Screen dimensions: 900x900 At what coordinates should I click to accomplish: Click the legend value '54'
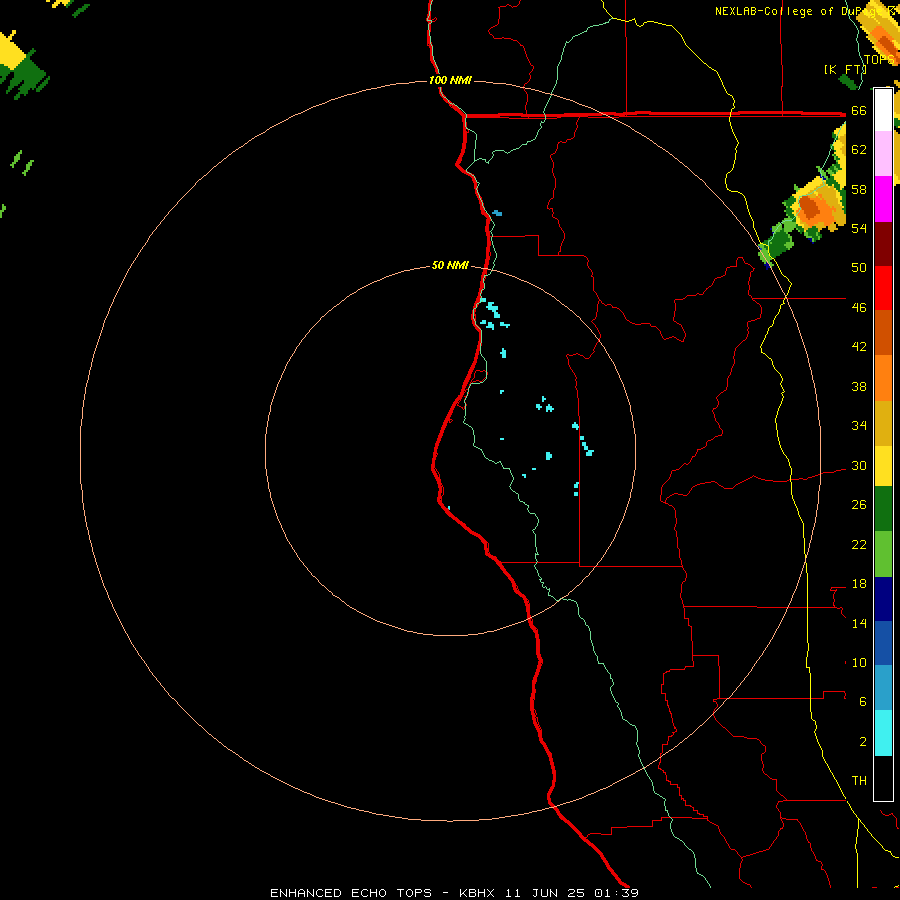(859, 228)
